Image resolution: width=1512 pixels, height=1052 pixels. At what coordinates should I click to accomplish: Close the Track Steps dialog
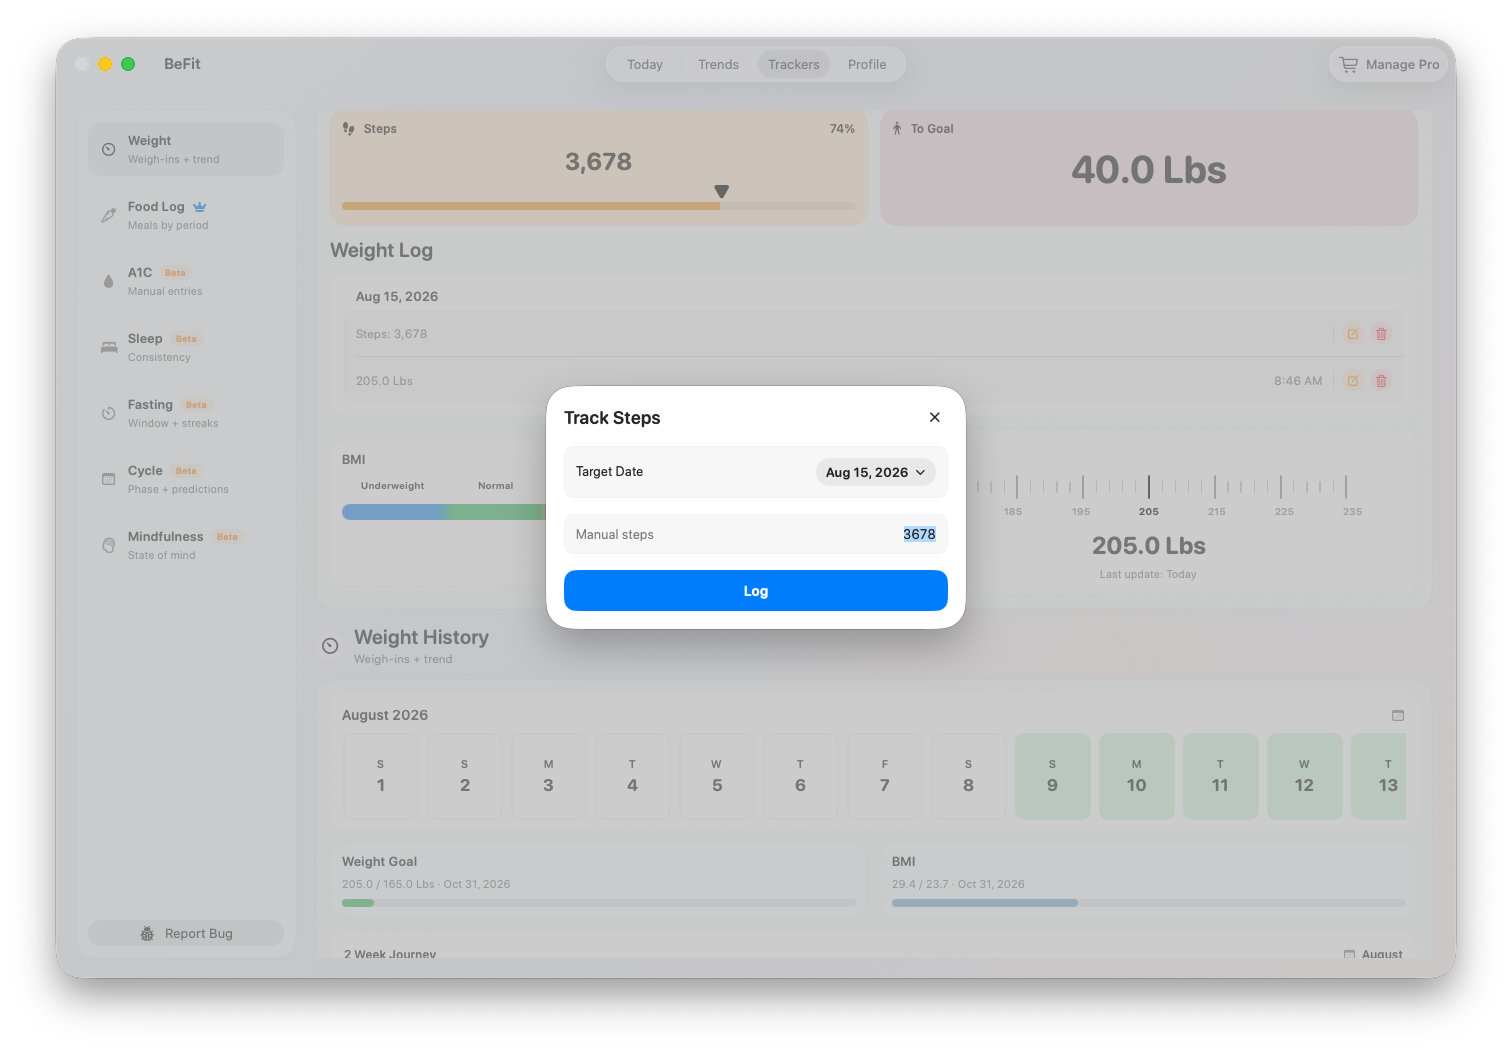click(x=934, y=417)
